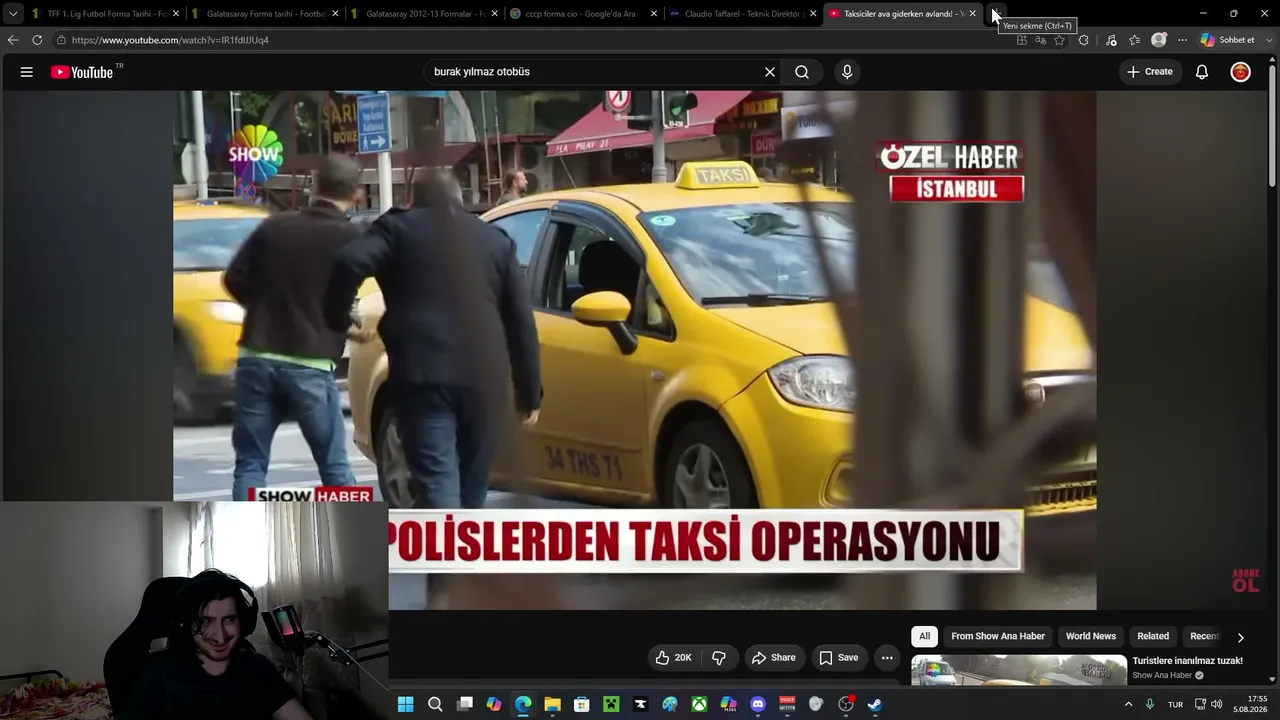
Task: Open Microsoft Store from the taskbar
Action: click(582, 704)
